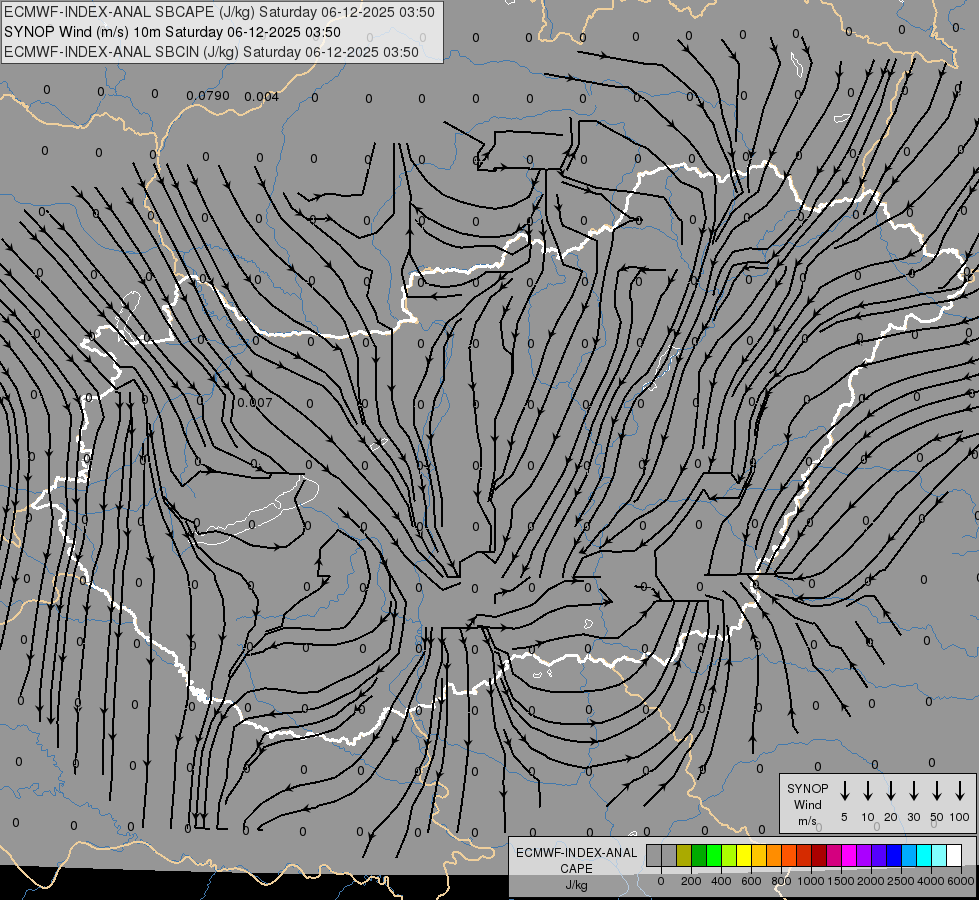Click the 0.0790 value on the map
Viewport: 979px width, 900px height.
(x=208, y=96)
